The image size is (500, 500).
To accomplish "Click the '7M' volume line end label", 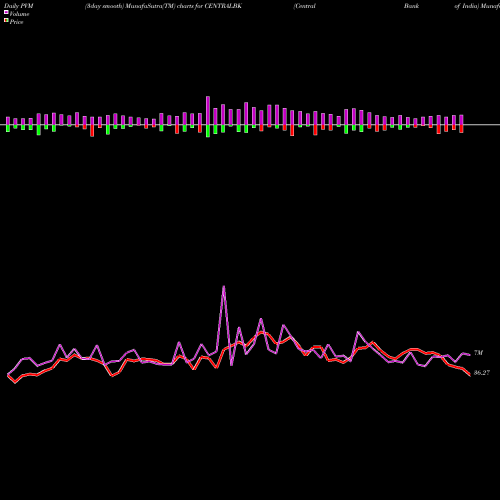I will [478, 353].
